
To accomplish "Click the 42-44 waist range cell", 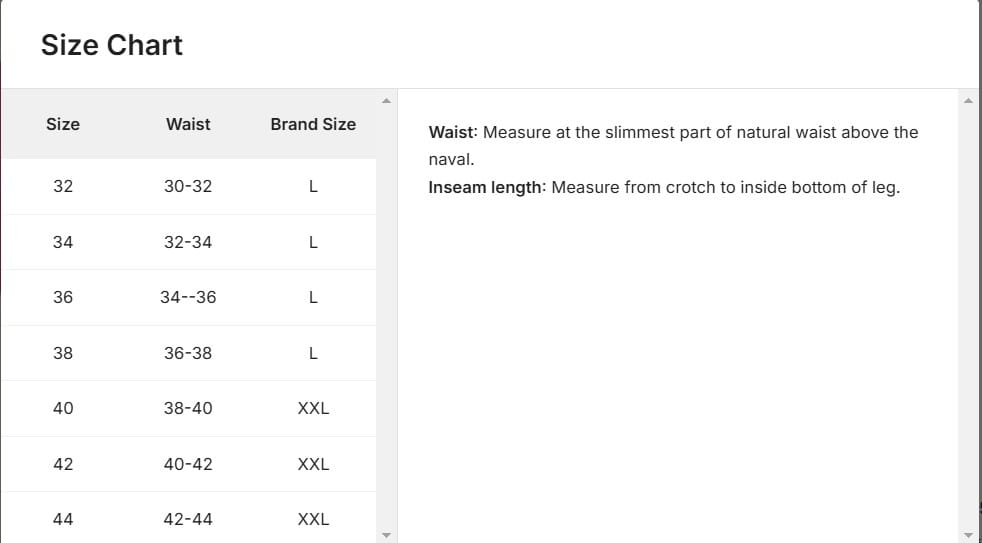I will pos(188,519).
